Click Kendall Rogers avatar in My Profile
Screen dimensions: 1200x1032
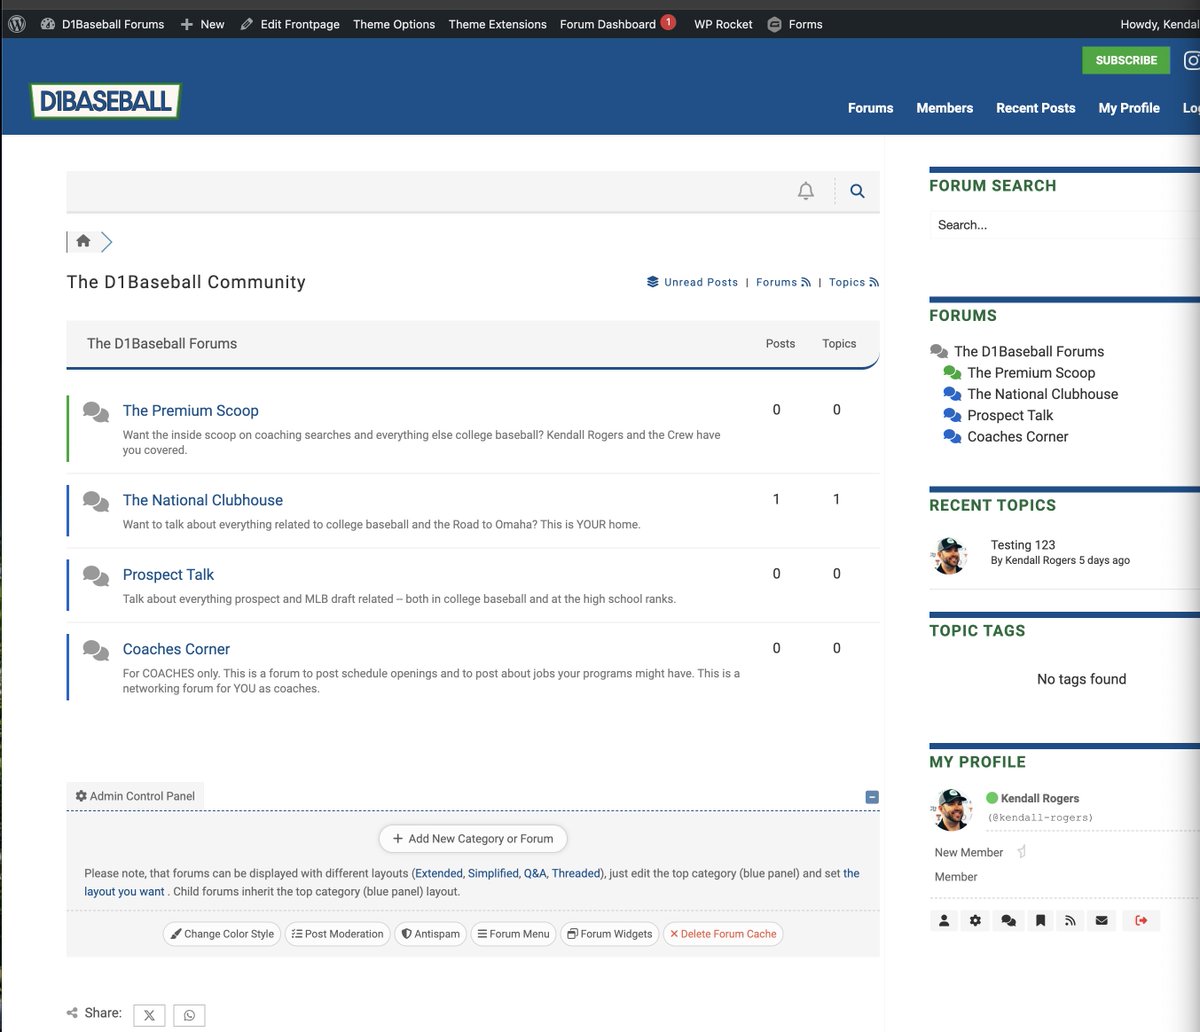coord(950,809)
